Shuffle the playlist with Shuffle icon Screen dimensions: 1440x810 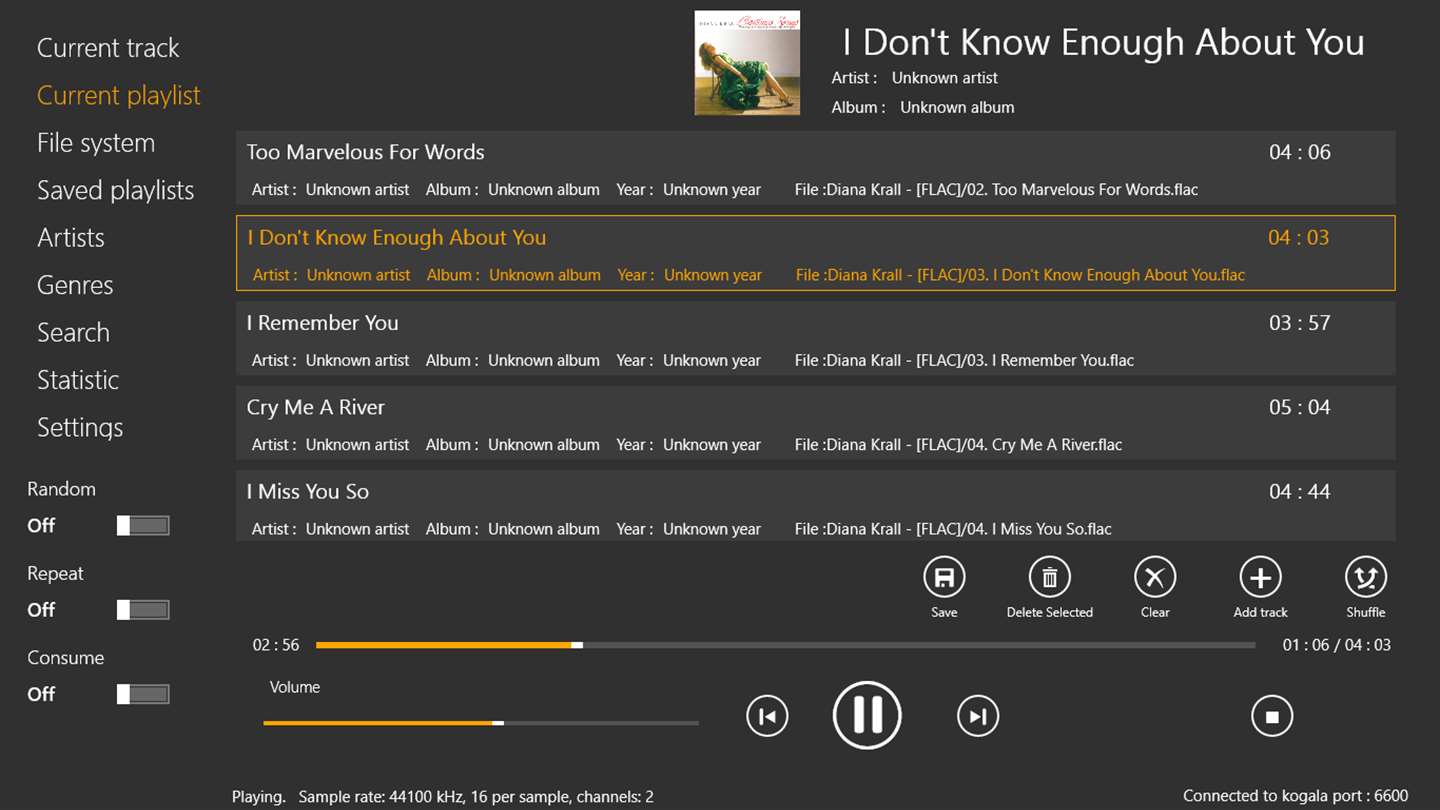click(1365, 577)
